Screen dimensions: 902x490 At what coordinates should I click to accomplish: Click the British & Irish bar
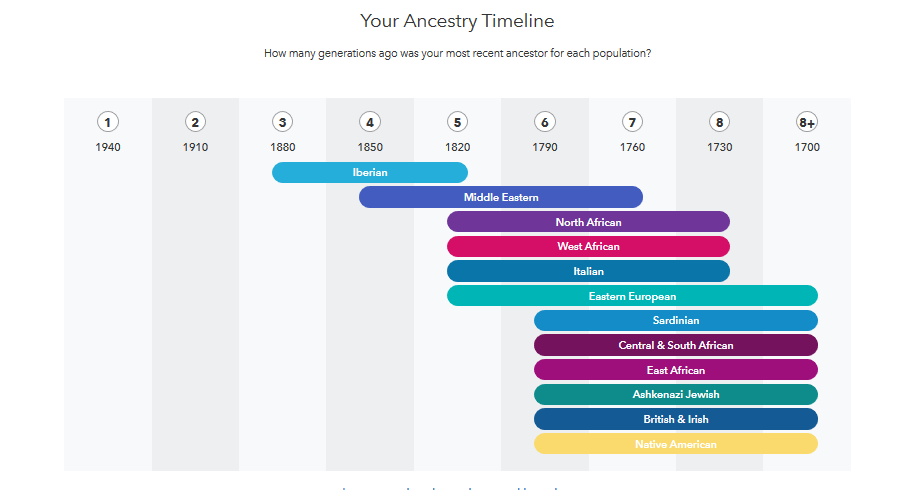(x=676, y=419)
